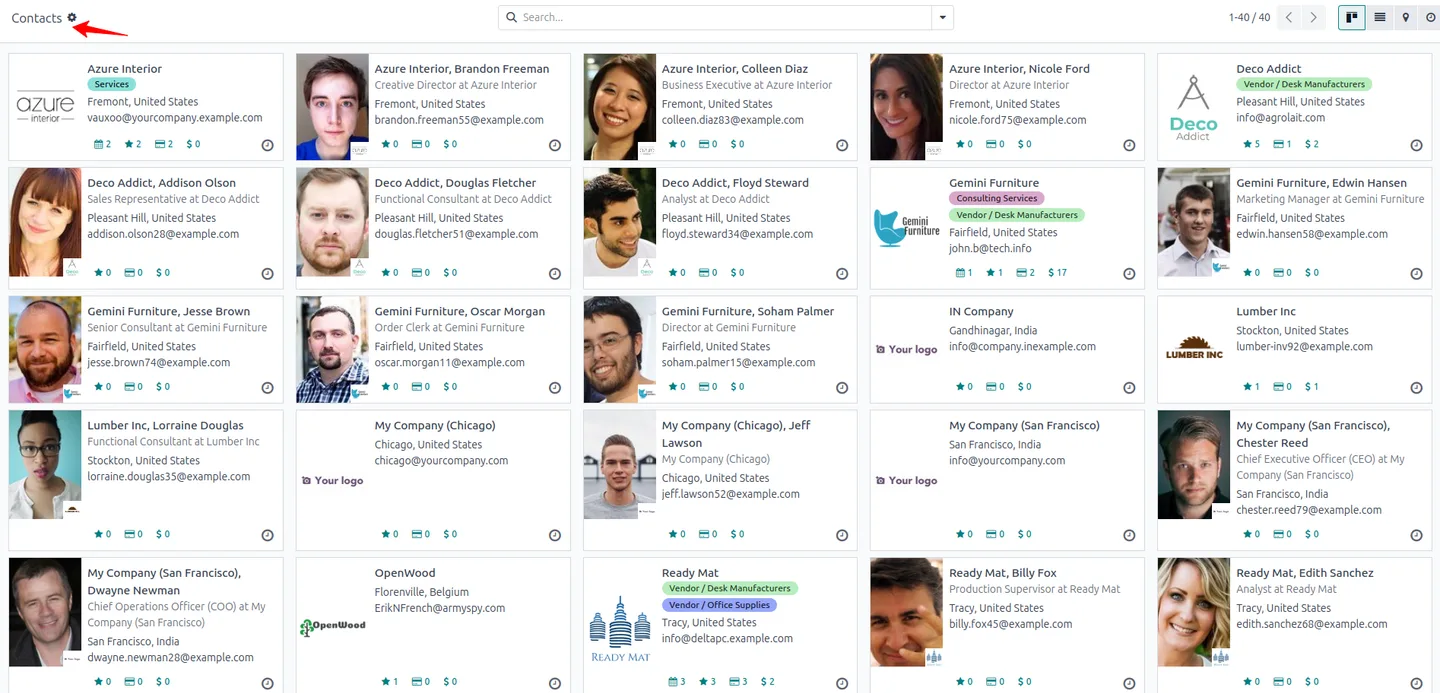Click email info@deltapc.example.com

click(727, 638)
